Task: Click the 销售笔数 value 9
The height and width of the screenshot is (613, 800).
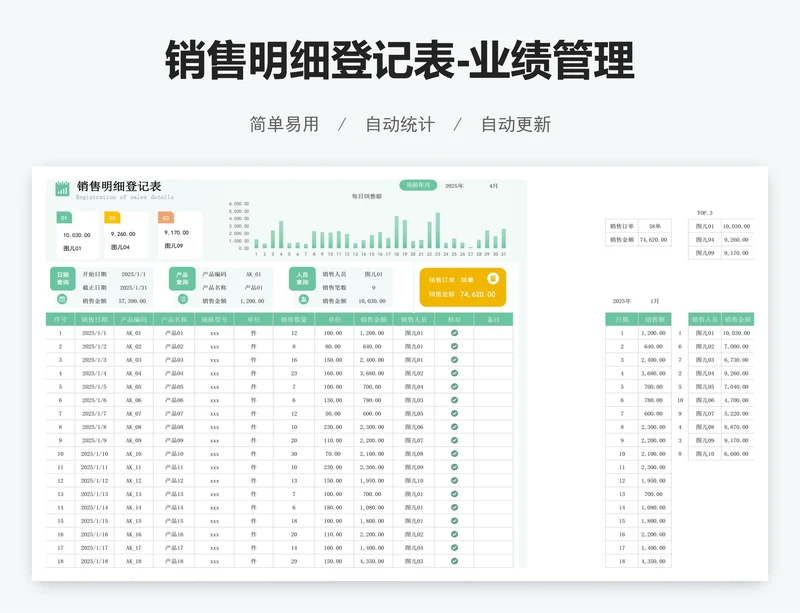Action: tap(373, 287)
